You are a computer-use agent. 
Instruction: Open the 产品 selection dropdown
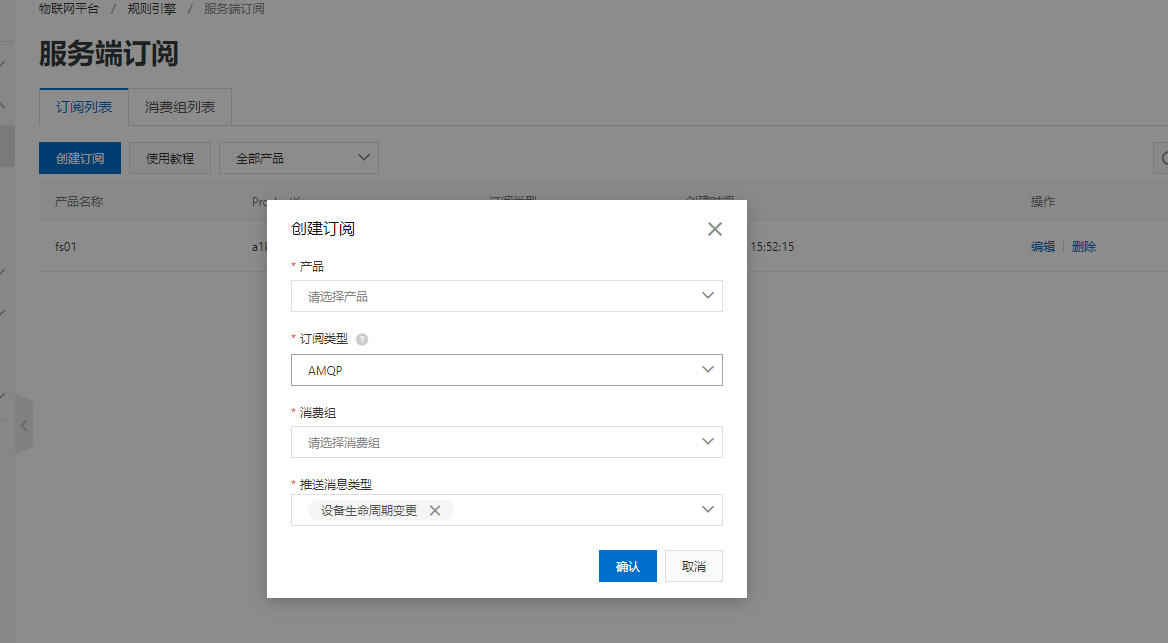click(x=506, y=296)
